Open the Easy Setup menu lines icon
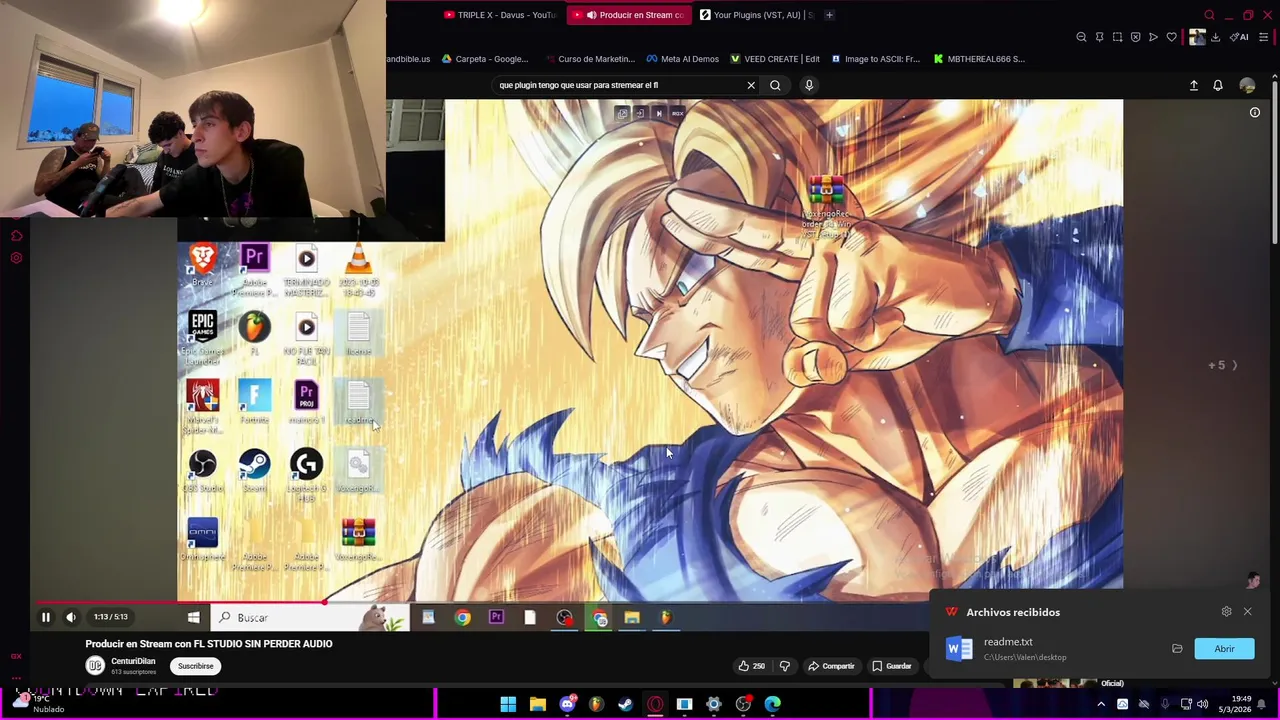Screen dimensions: 1280x720 click(1264, 37)
